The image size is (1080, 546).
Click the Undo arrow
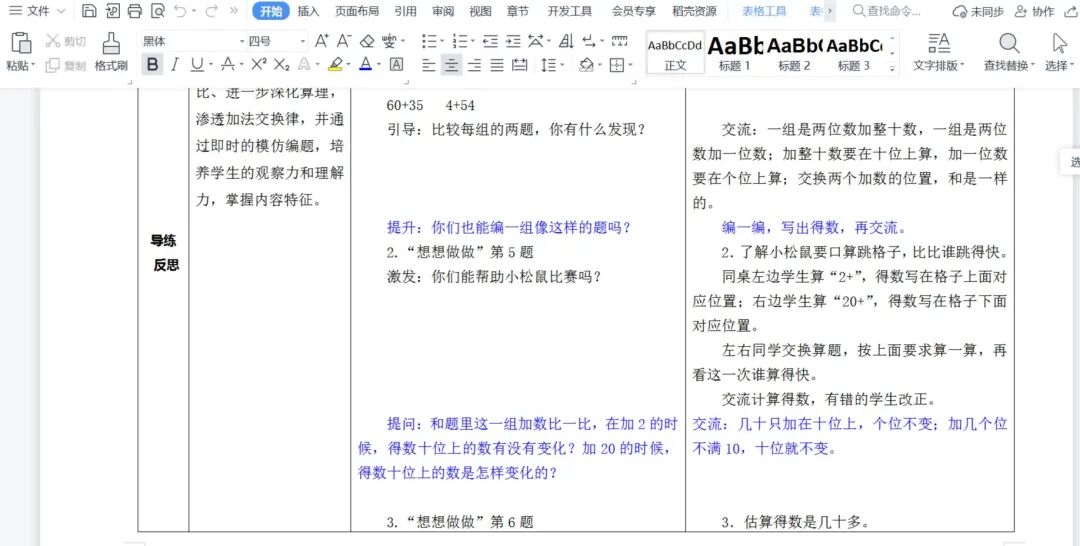click(x=180, y=11)
